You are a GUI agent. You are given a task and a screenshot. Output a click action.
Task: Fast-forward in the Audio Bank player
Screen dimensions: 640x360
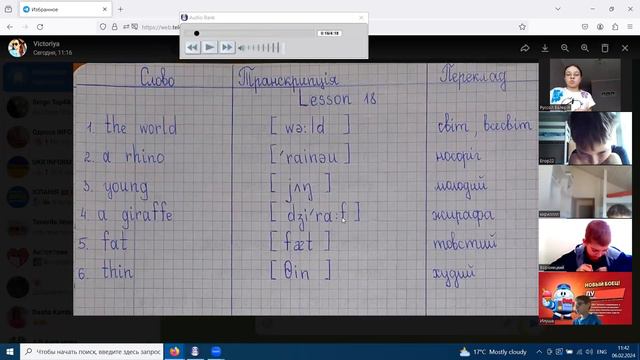pos(227,47)
